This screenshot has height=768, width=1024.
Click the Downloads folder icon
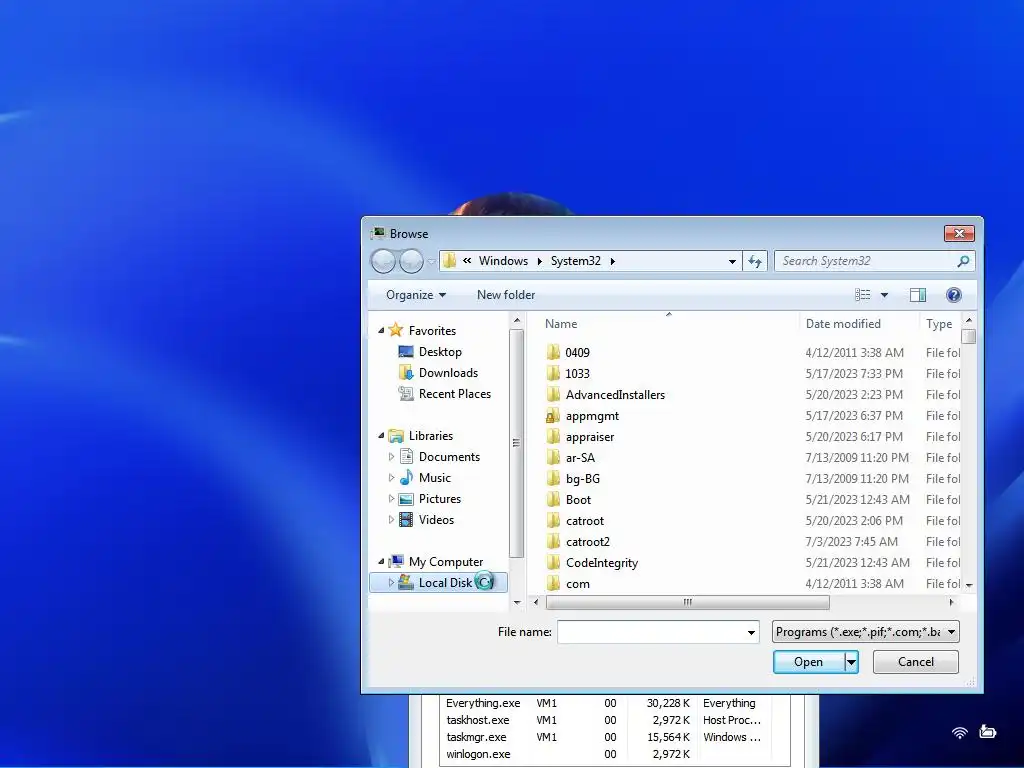(x=406, y=373)
